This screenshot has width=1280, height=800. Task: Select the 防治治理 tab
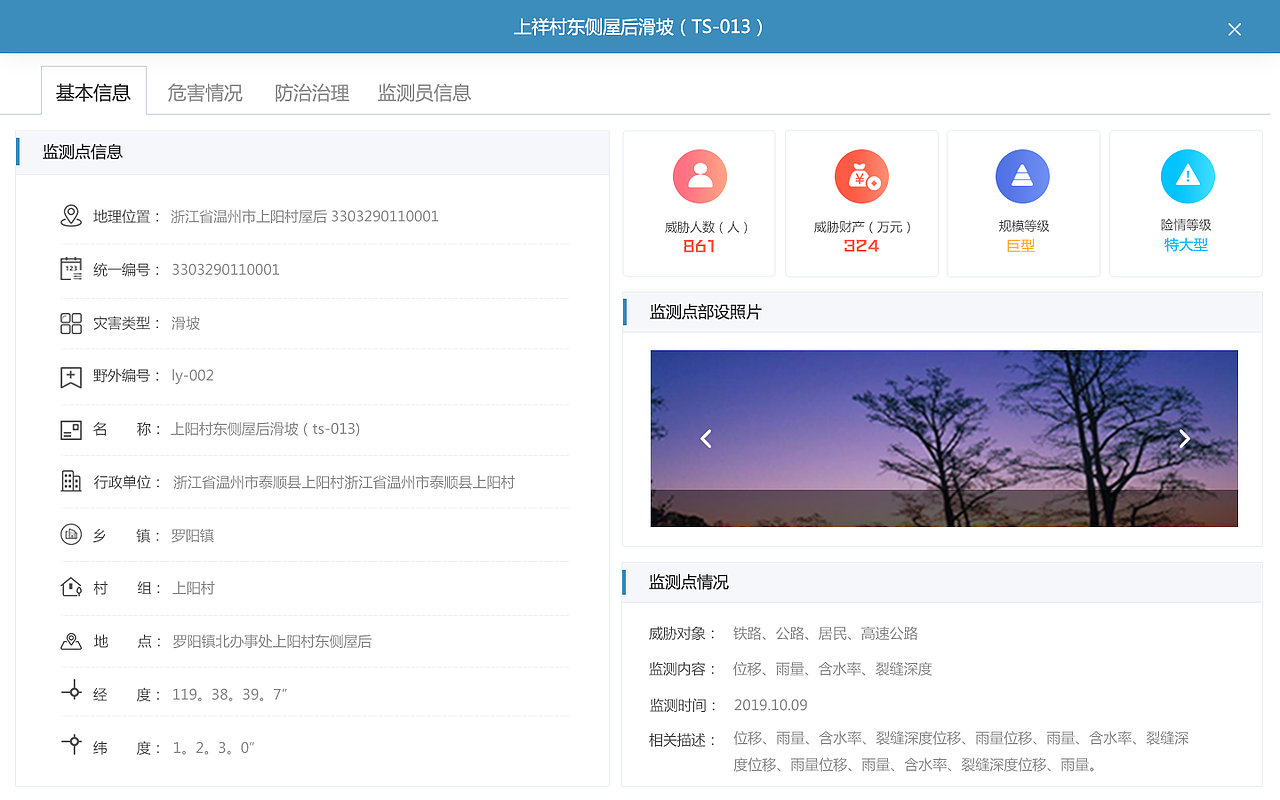[311, 92]
